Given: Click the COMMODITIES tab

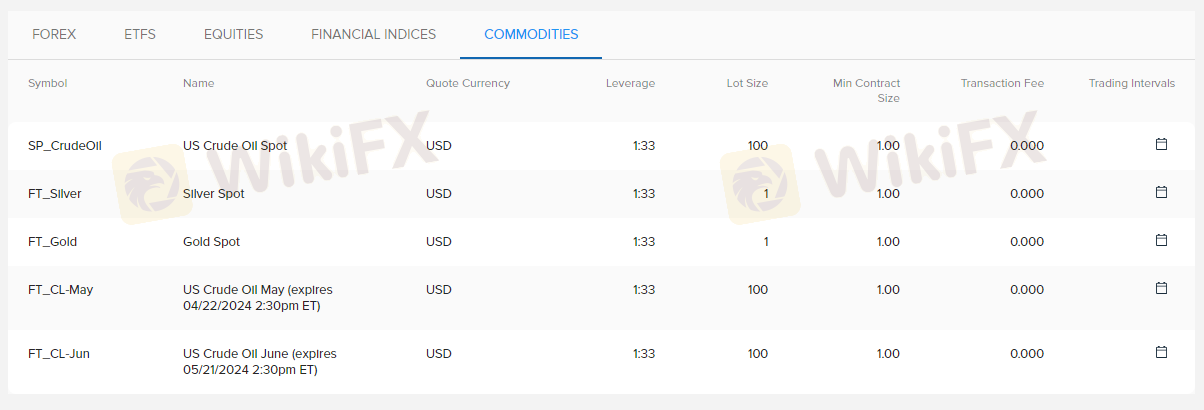Looking at the screenshot, I should [x=531, y=34].
